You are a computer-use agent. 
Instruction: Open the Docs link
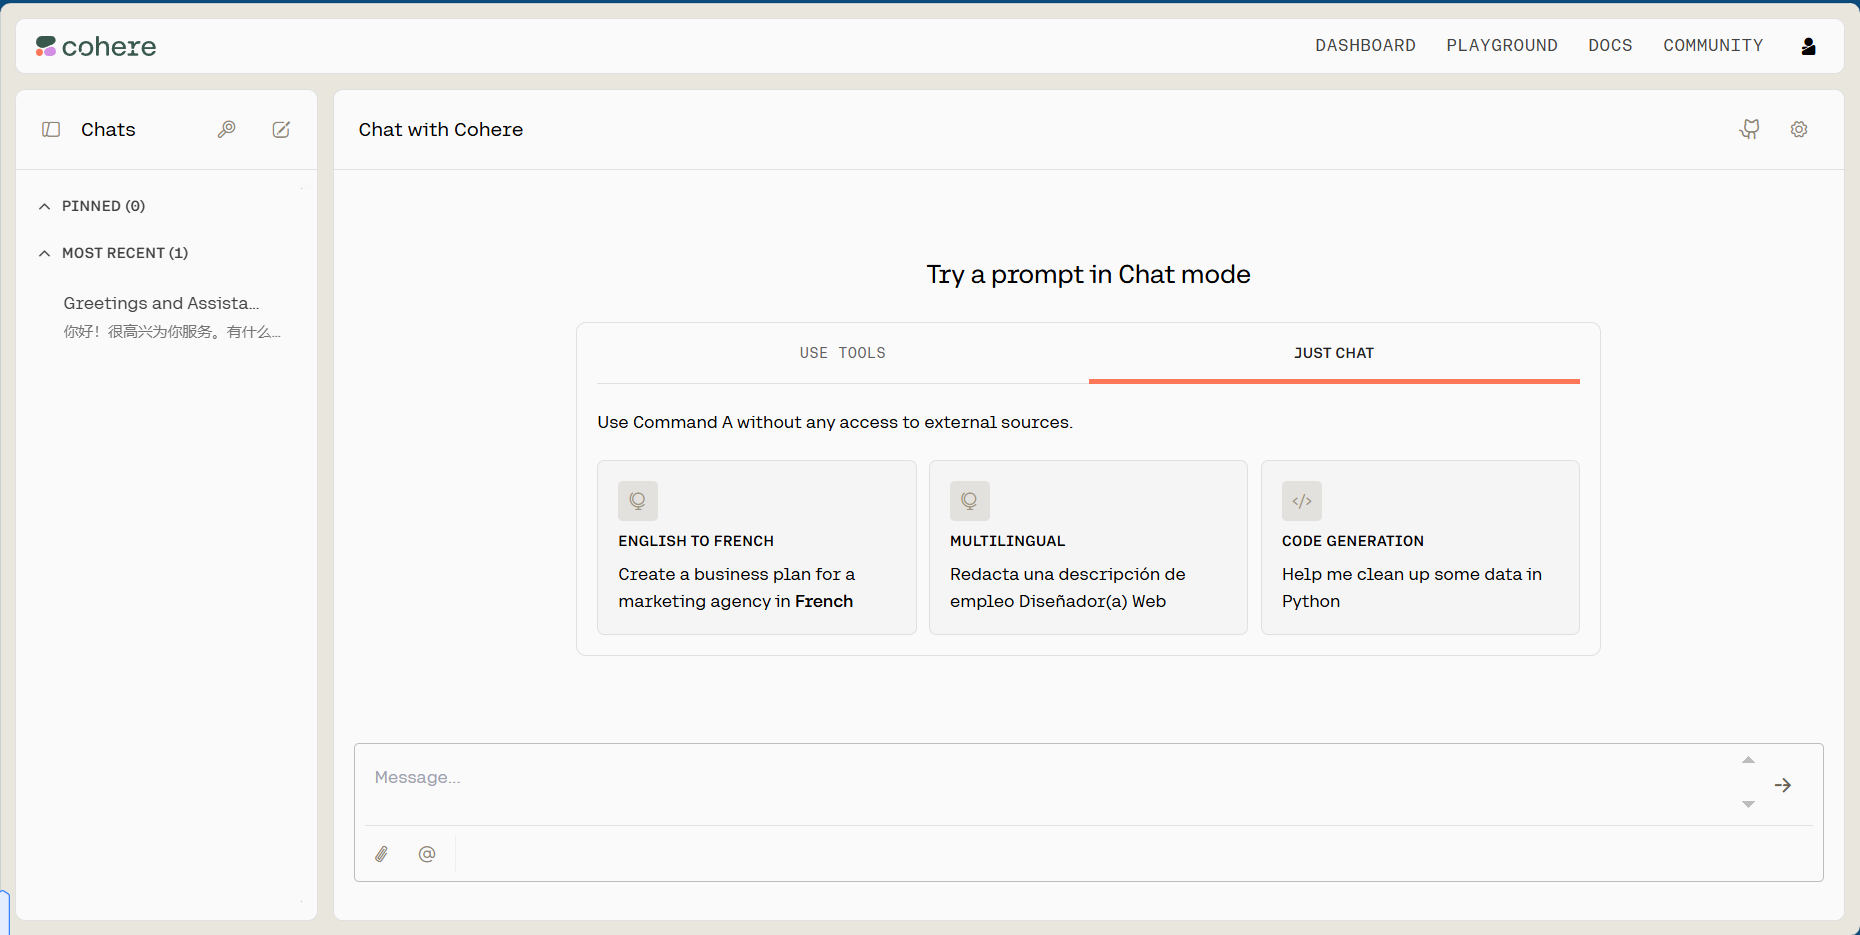1610,46
